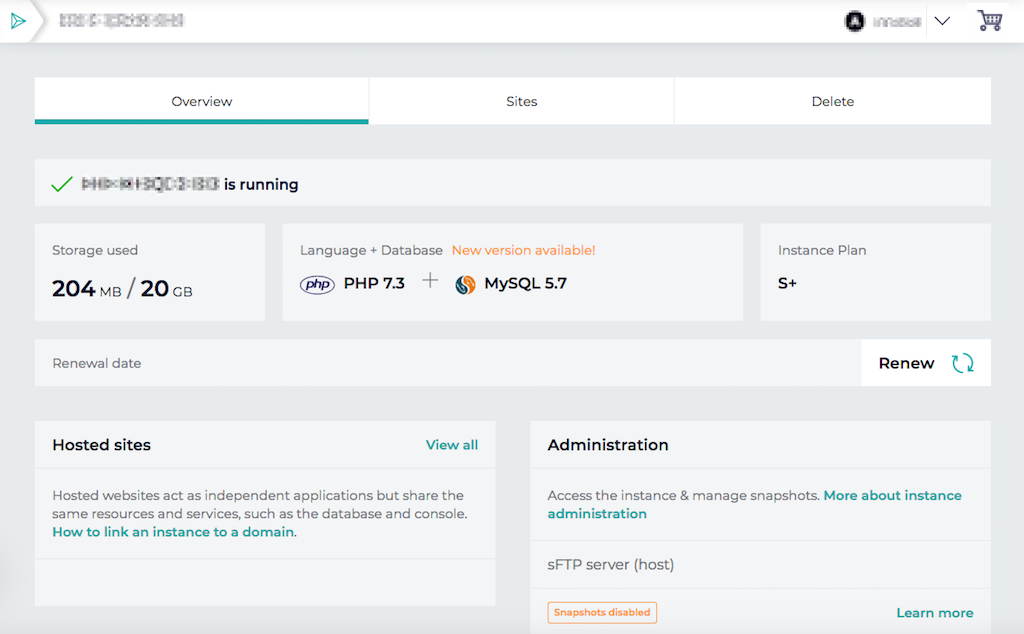Viewport: 1024px width, 634px height.
Task: Click Learn more about snapshots
Action: (x=934, y=613)
